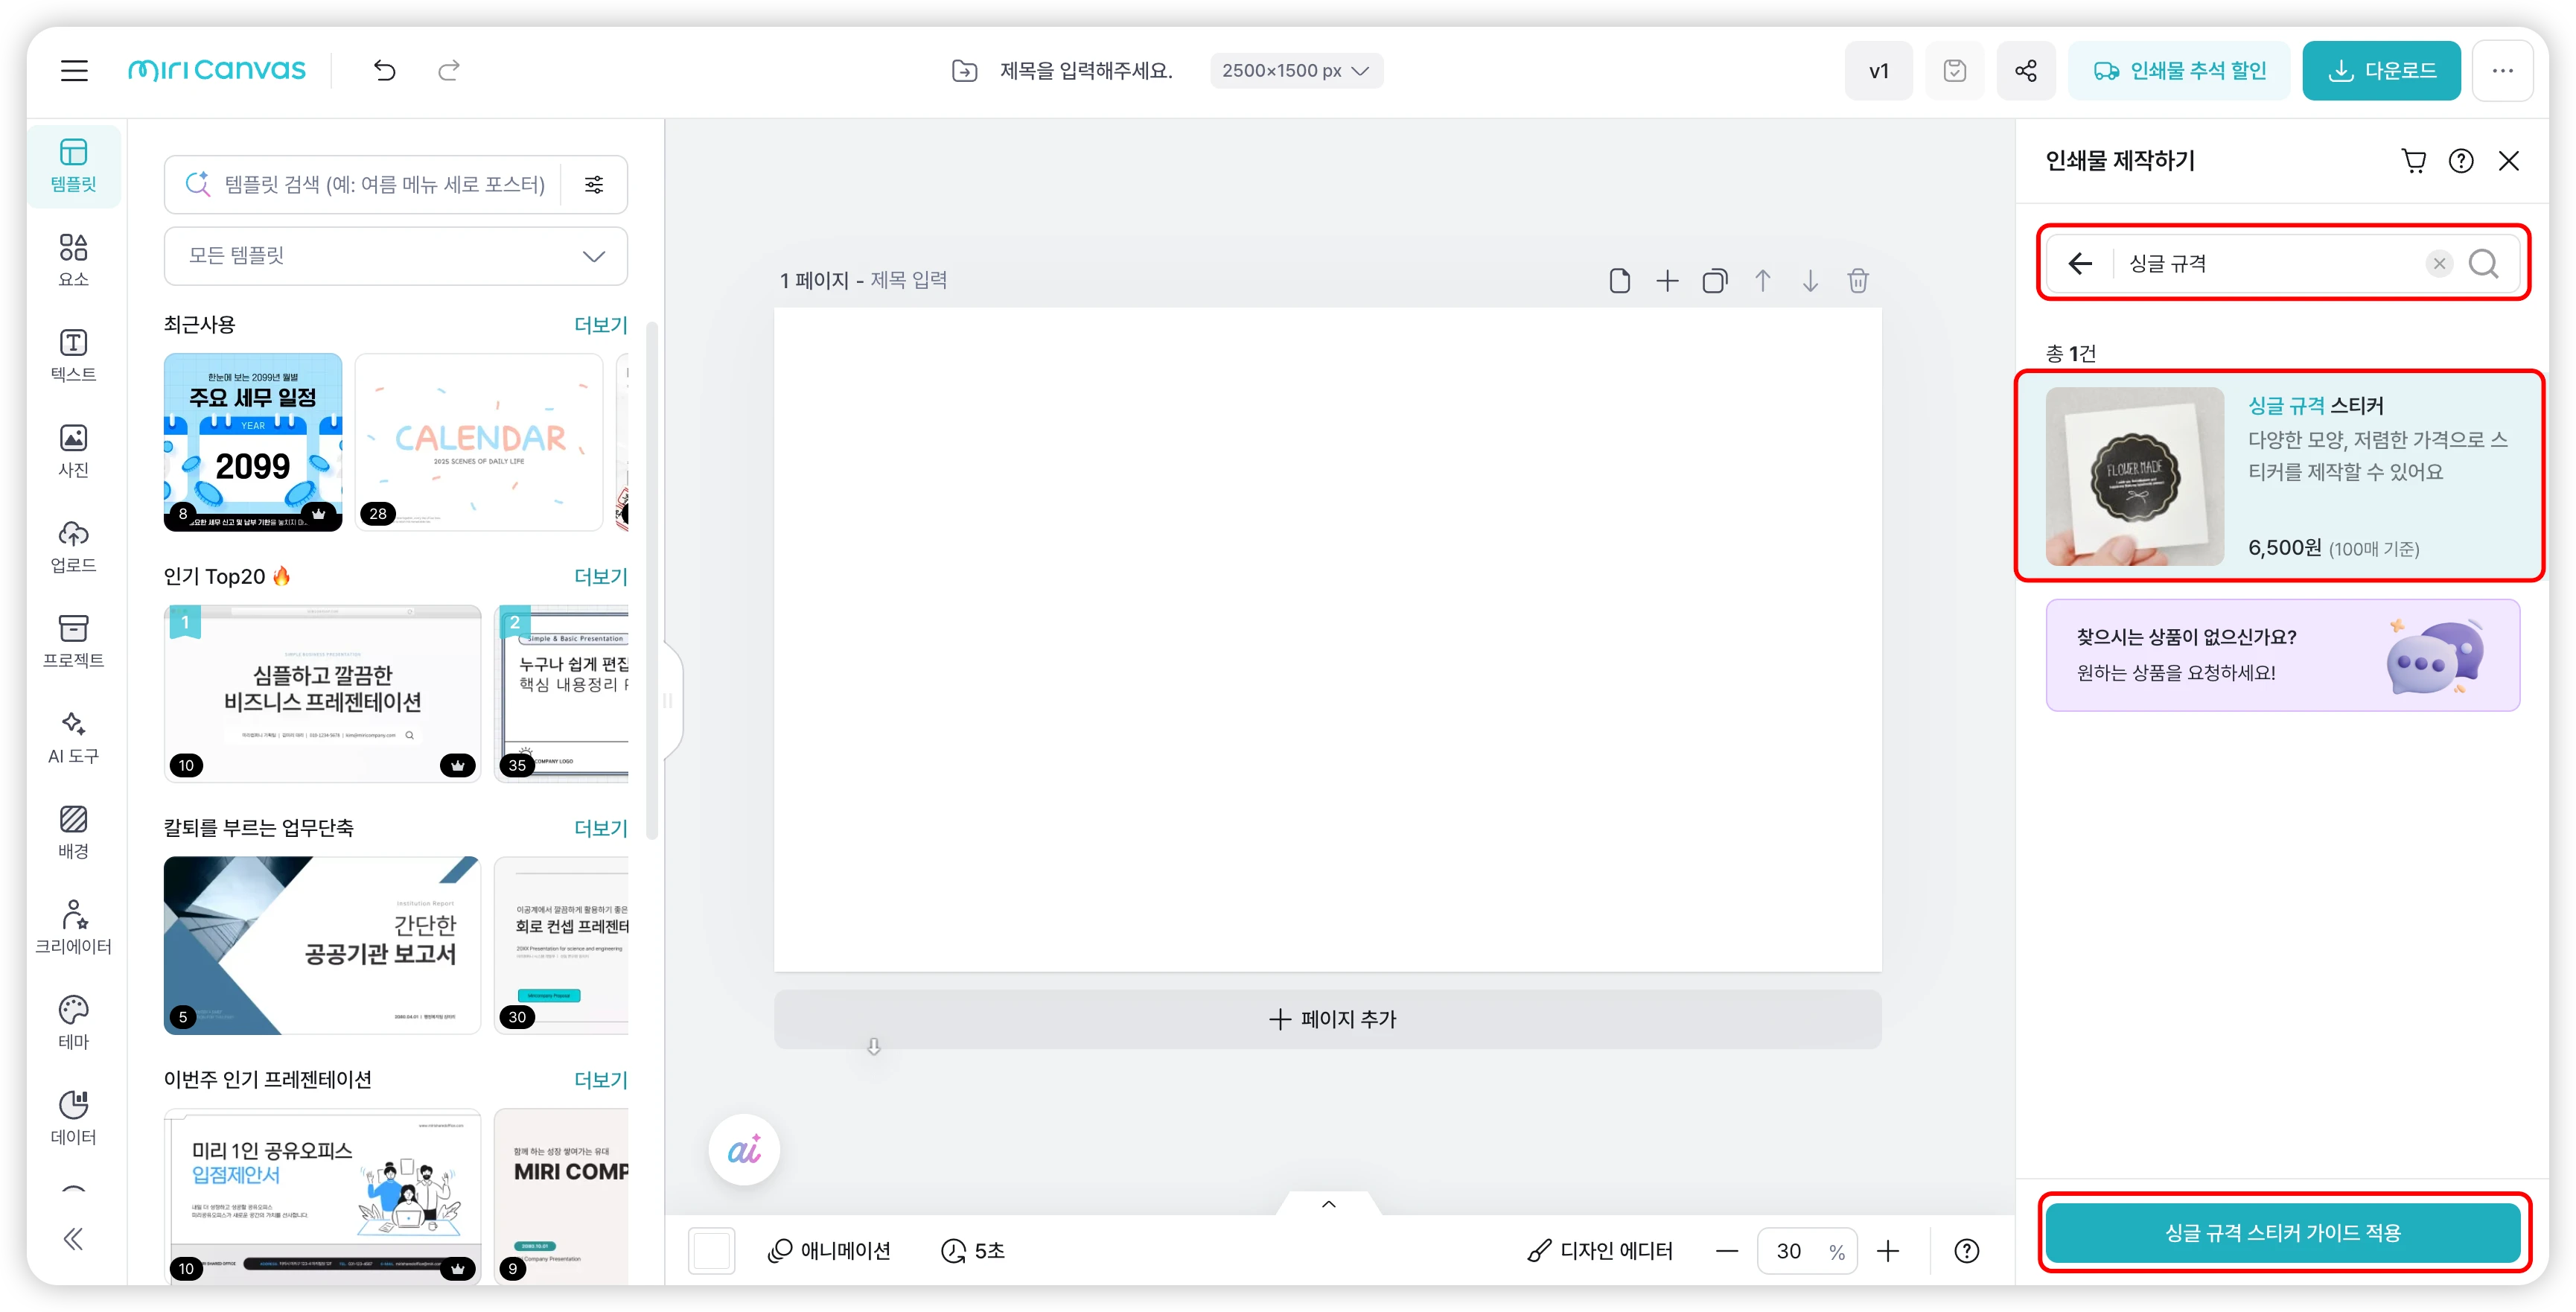Viewport: 2576px width, 1312px height.
Task: Clear the 싱글 규격 search text
Action: (2439, 264)
